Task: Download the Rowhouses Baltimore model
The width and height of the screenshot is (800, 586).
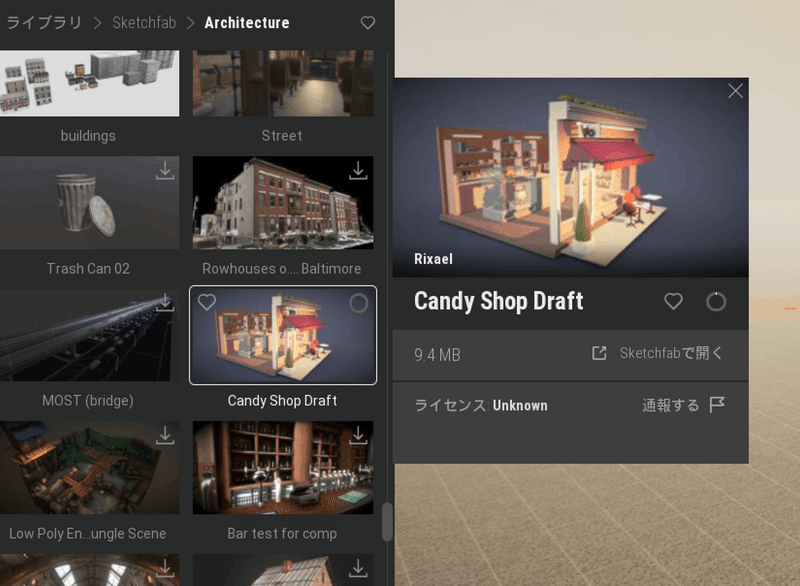Action: (358, 171)
